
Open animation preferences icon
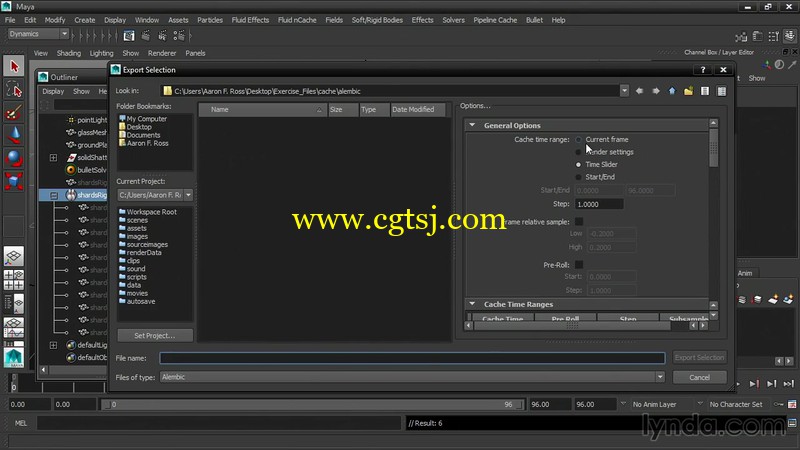click(x=792, y=404)
